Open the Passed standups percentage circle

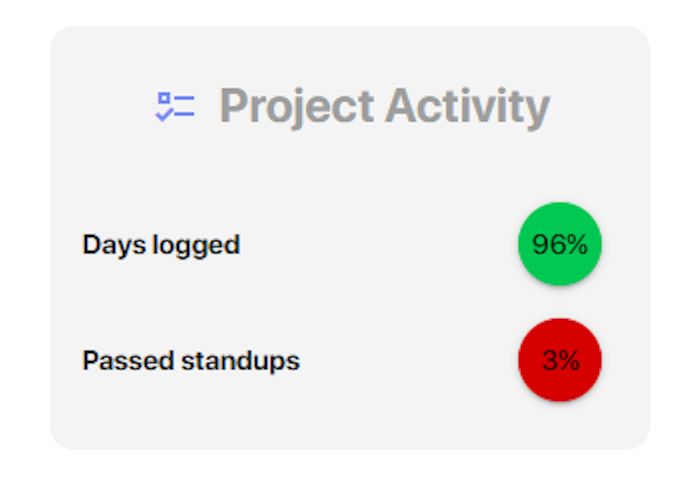point(560,360)
